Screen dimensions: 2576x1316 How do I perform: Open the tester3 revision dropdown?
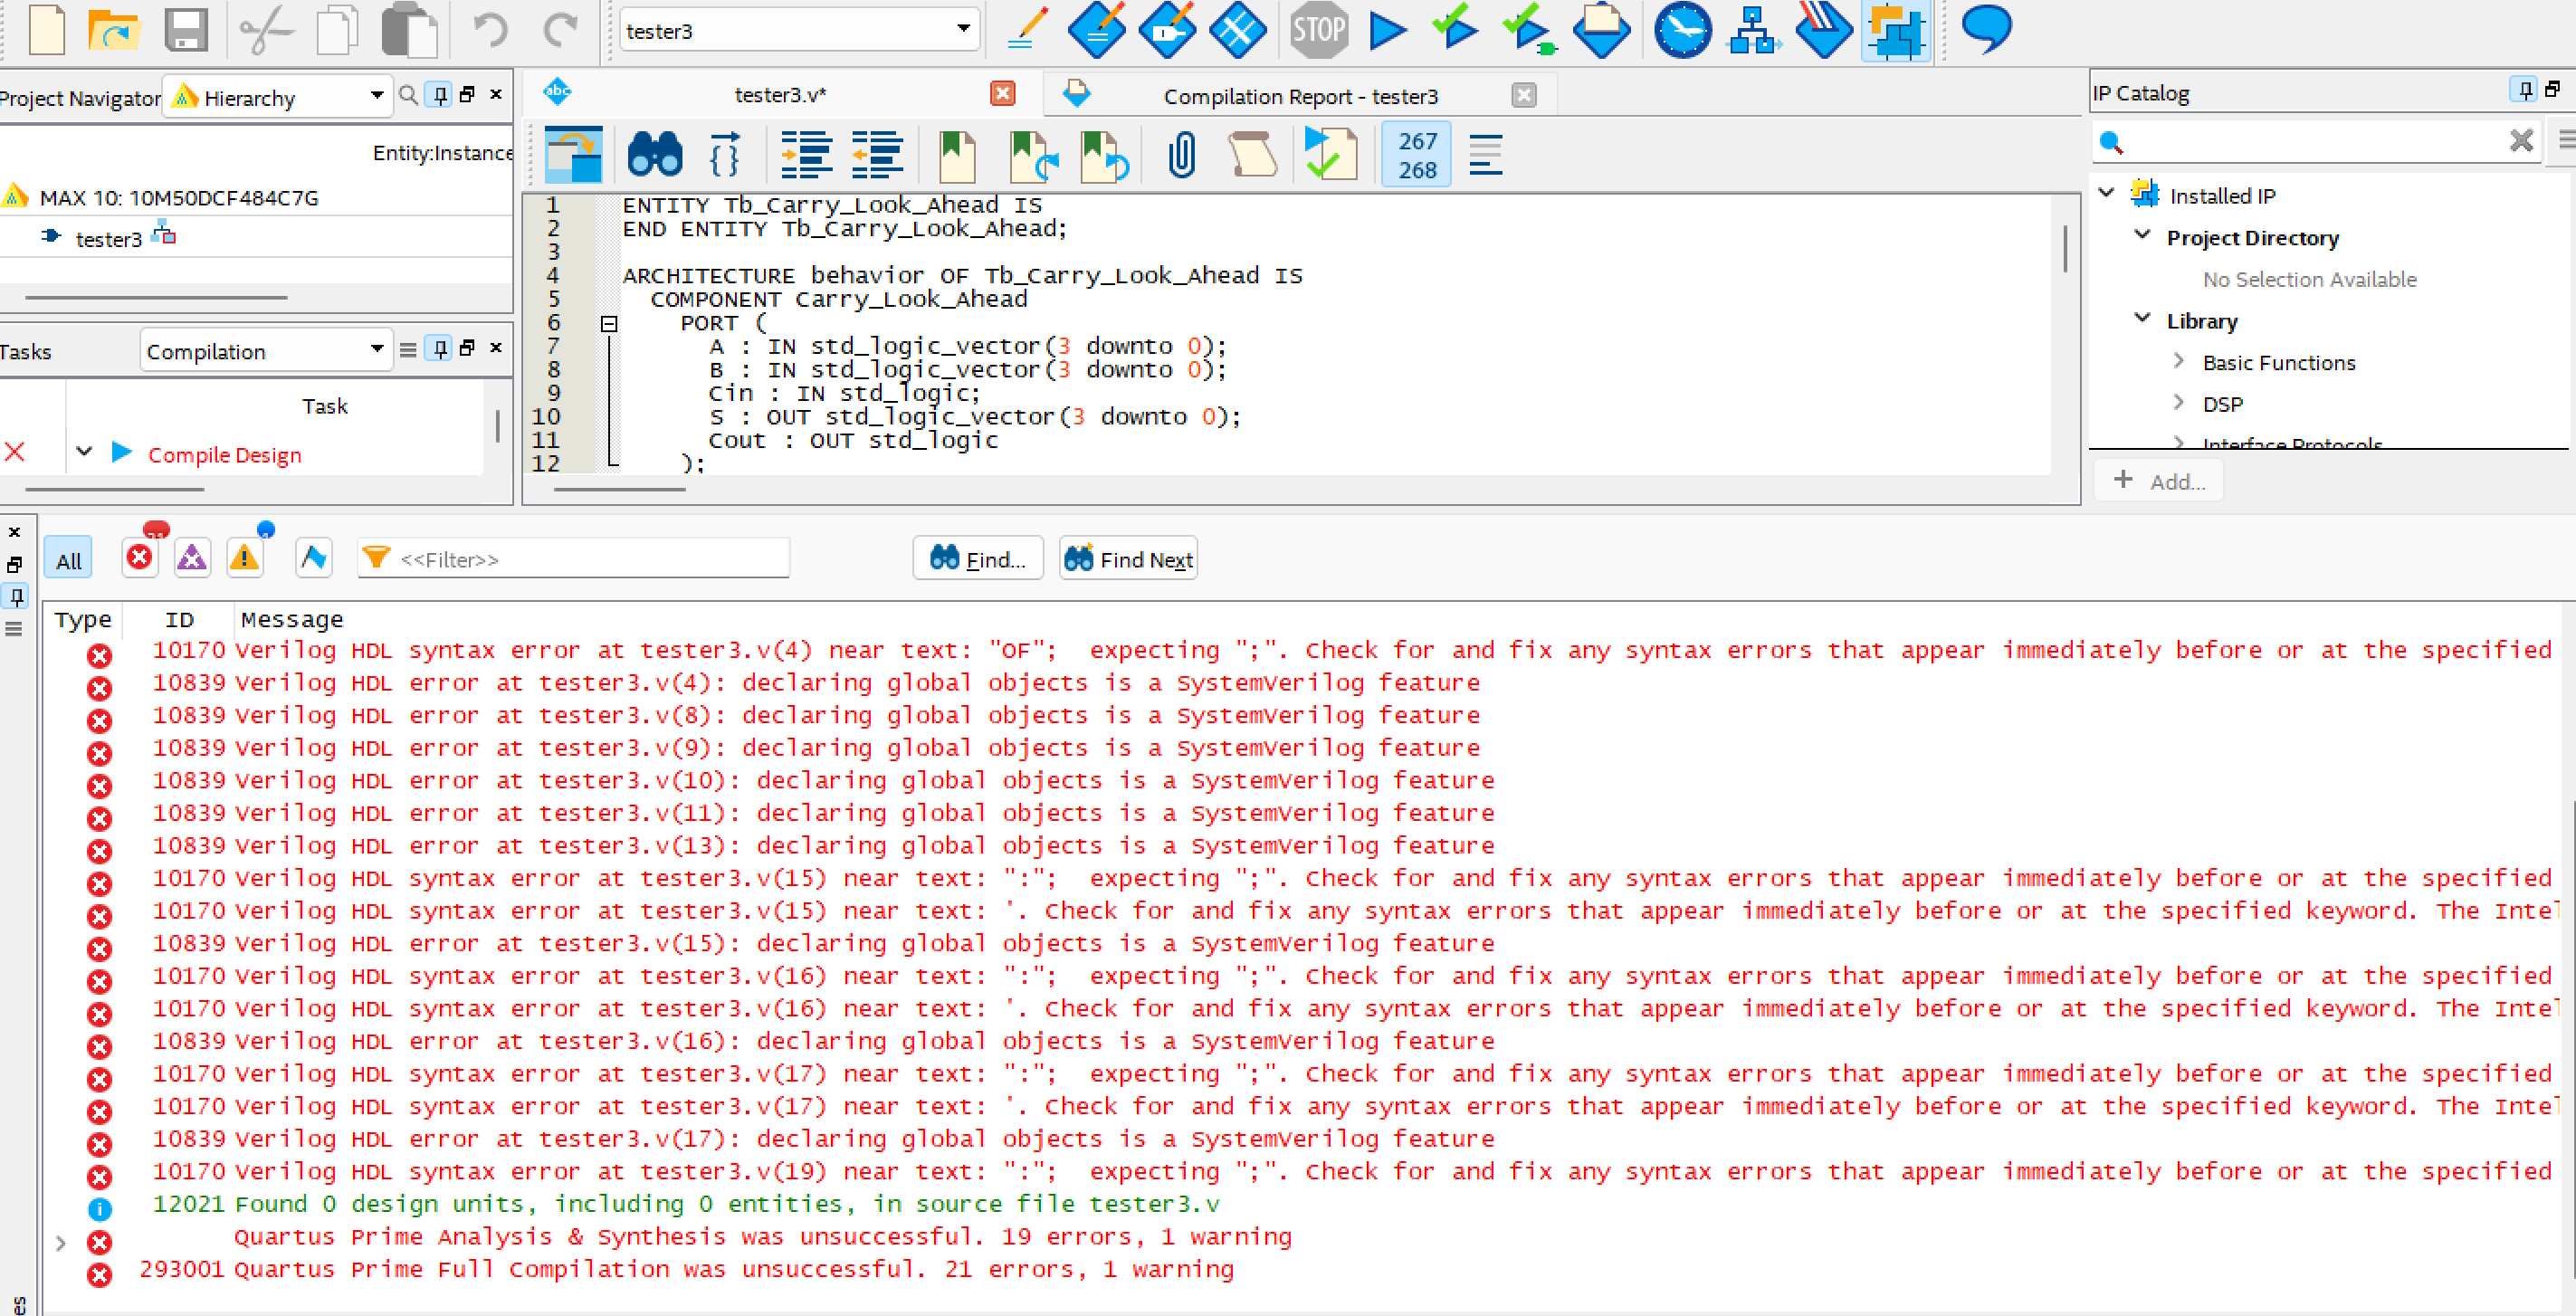pos(962,29)
